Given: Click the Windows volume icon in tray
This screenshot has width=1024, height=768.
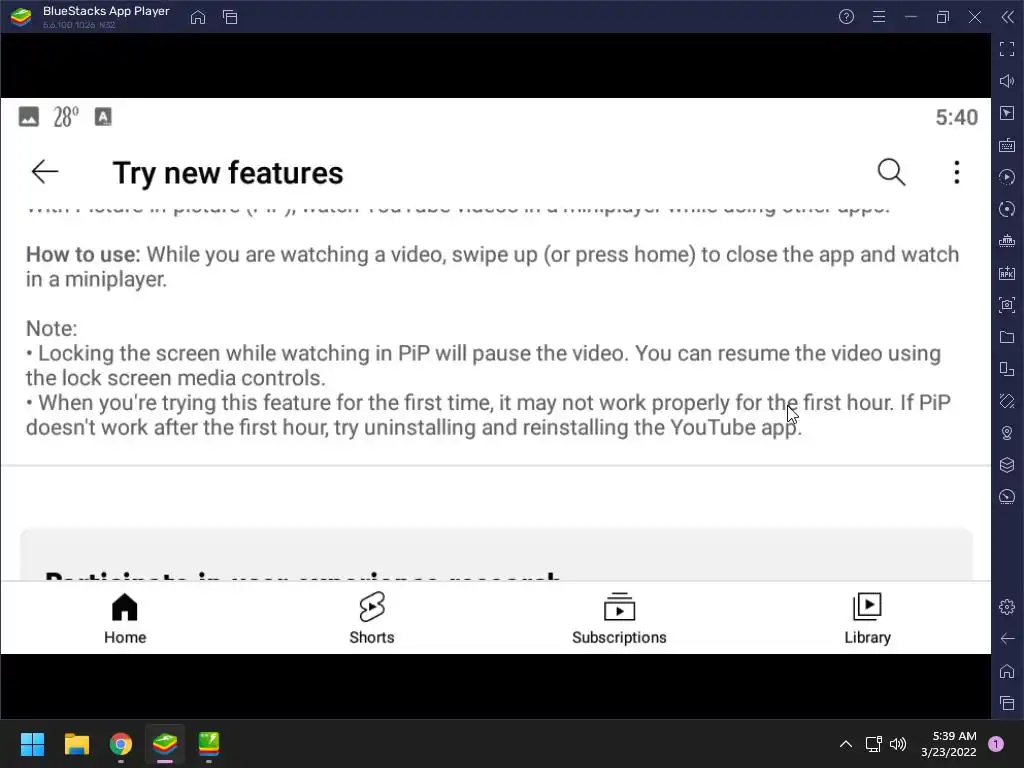Looking at the screenshot, I should pyautogui.click(x=898, y=744).
